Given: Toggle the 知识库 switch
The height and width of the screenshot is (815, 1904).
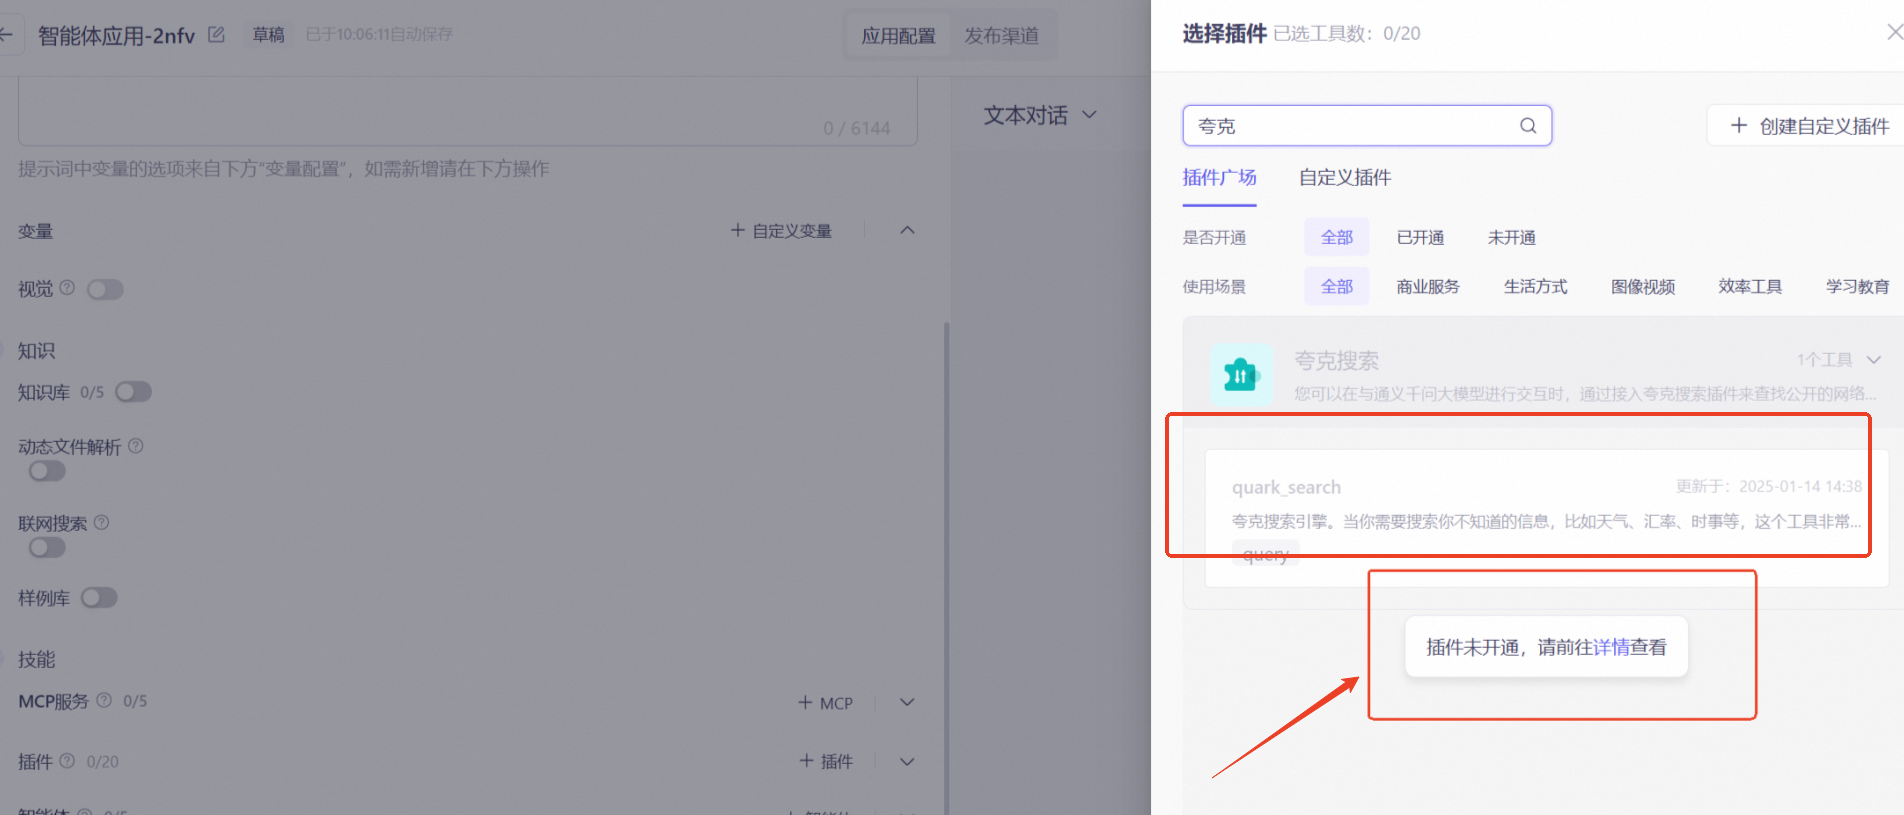Looking at the screenshot, I should click(133, 392).
